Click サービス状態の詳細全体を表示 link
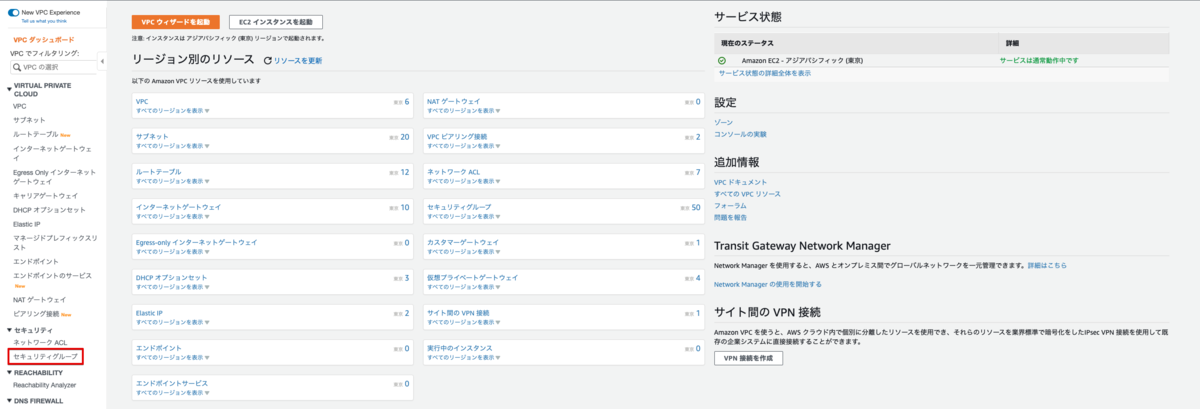1200x409 pixels. point(765,73)
